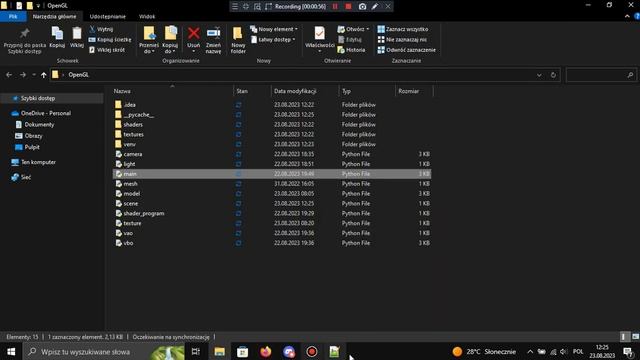Pause the screen recording
The width and height of the screenshot is (640, 360).
pyautogui.click(x=335, y=7)
